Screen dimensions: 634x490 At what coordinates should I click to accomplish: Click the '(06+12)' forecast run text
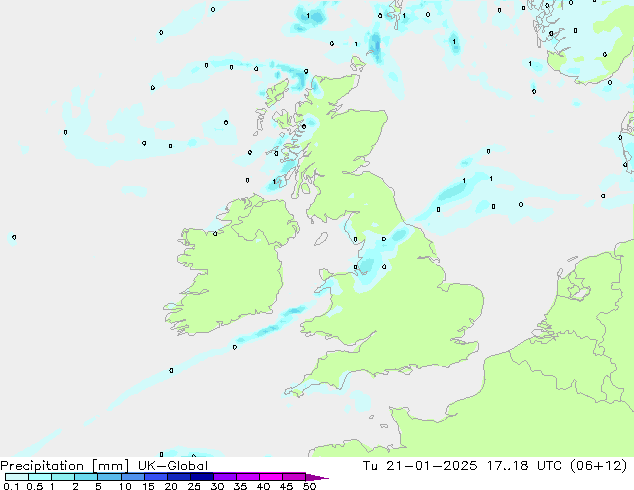(x=598, y=466)
